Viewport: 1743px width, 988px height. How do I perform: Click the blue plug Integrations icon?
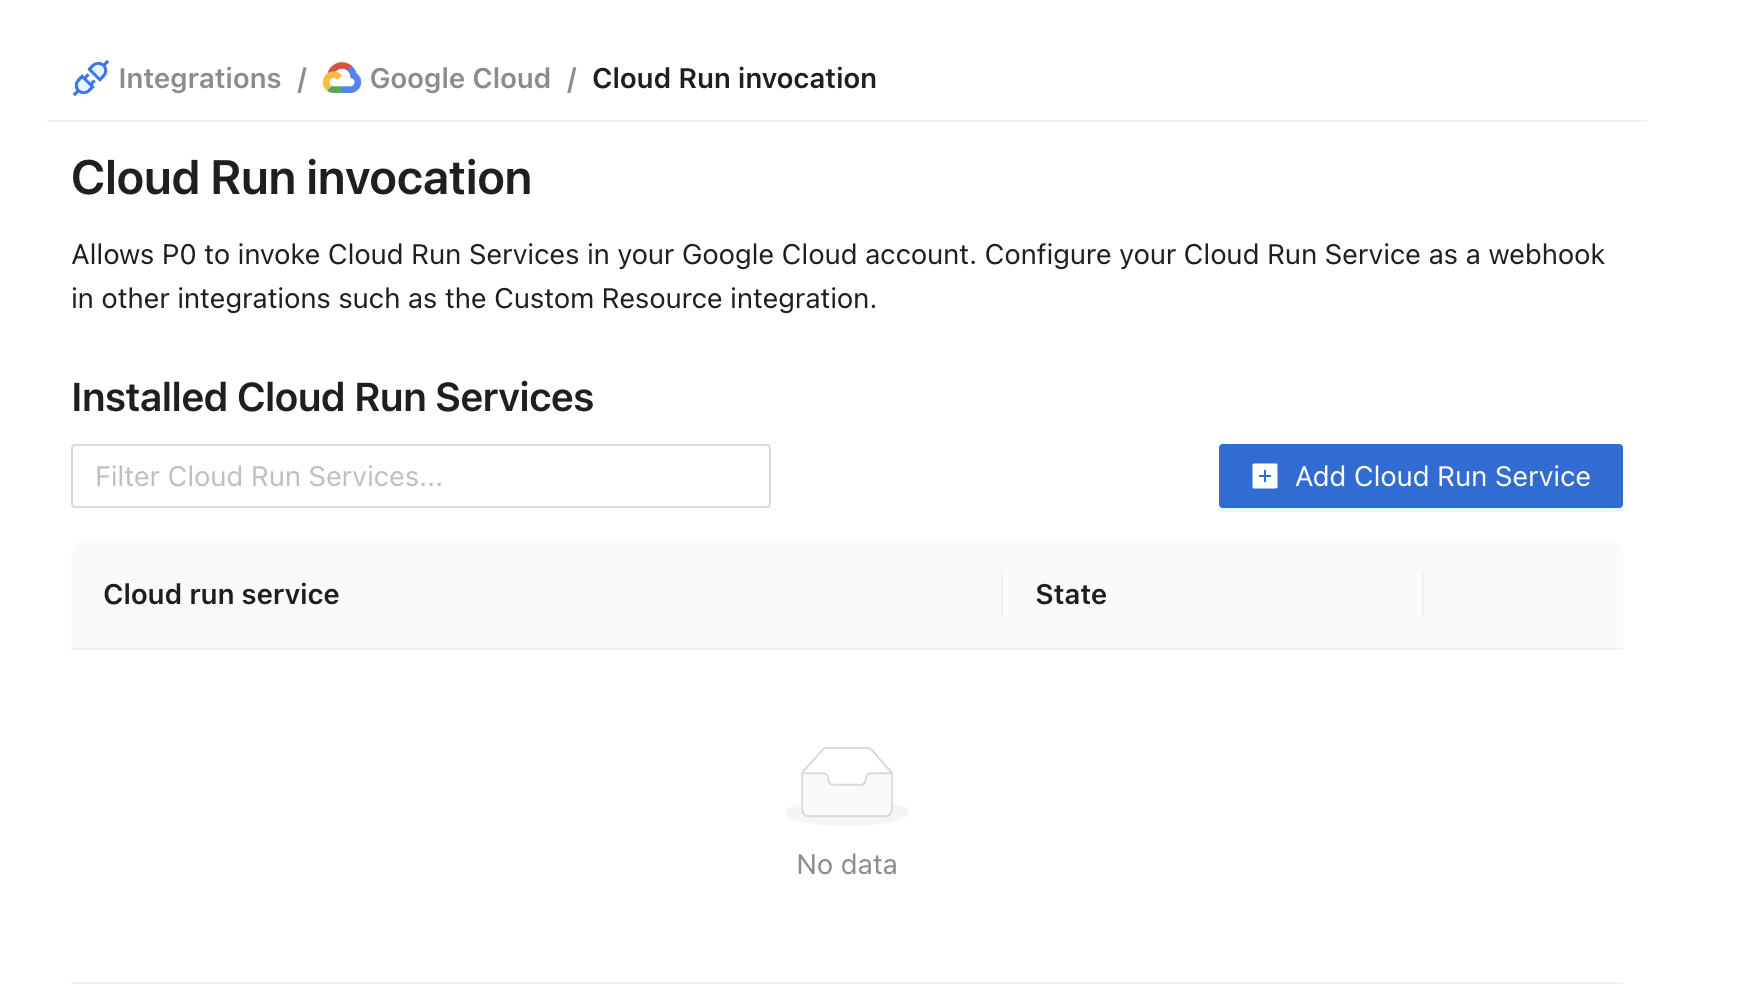pos(90,78)
